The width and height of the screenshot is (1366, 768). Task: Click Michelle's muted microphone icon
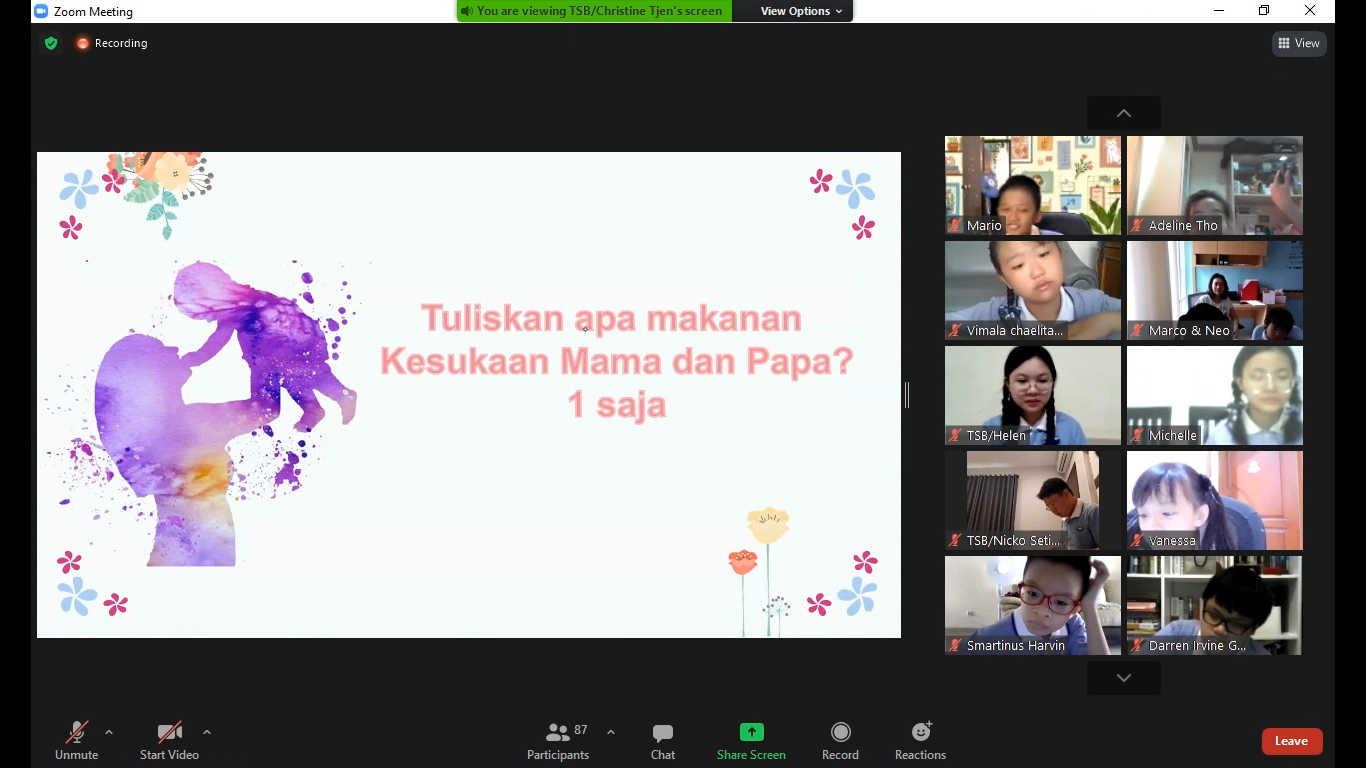pyautogui.click(x=1138, y=435)
